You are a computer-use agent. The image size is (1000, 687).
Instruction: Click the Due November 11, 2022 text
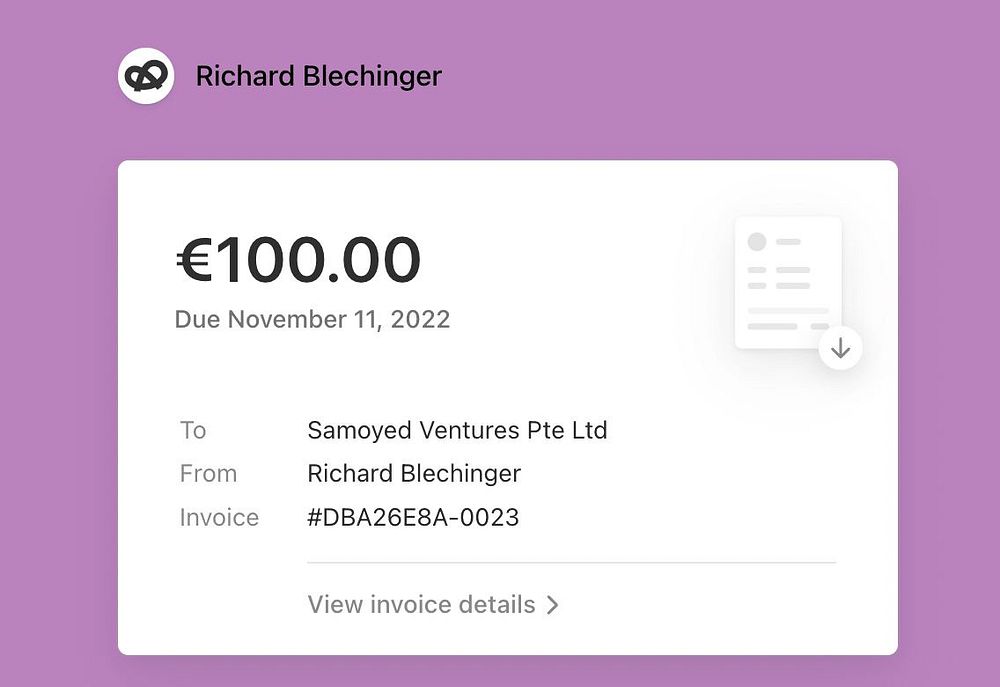[312, 320]
